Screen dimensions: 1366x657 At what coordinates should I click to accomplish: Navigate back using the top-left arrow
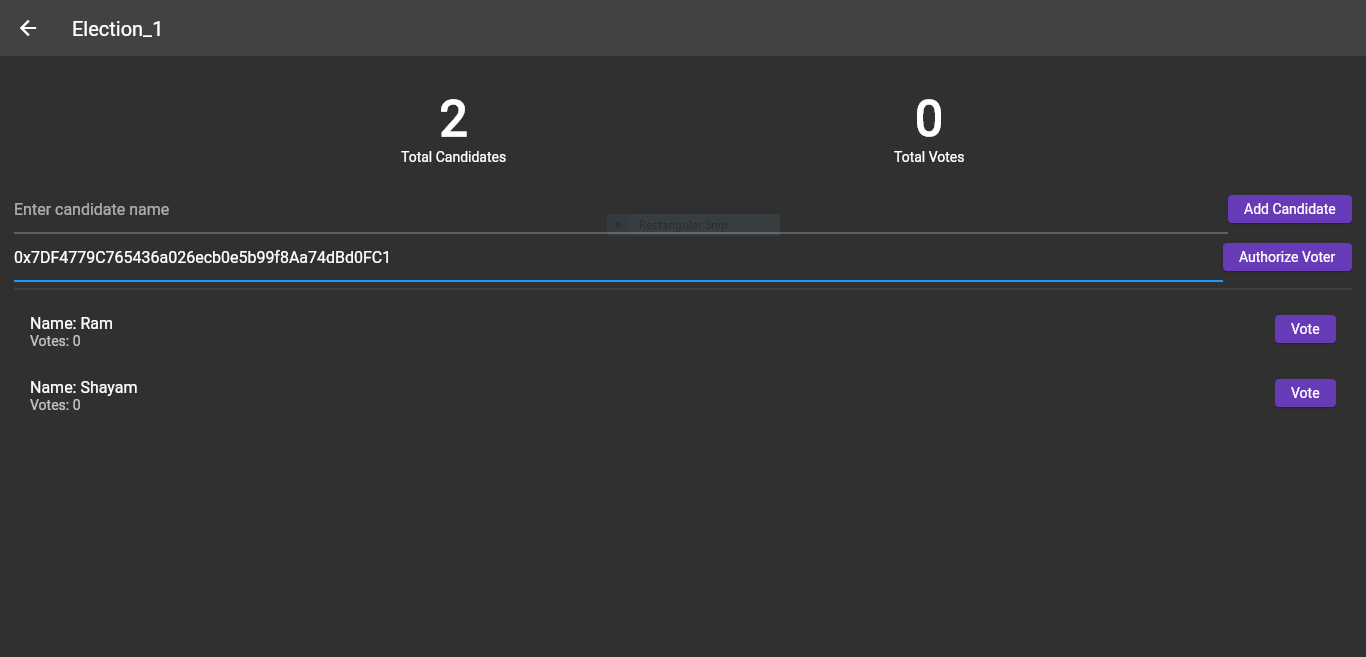[27, 28]
